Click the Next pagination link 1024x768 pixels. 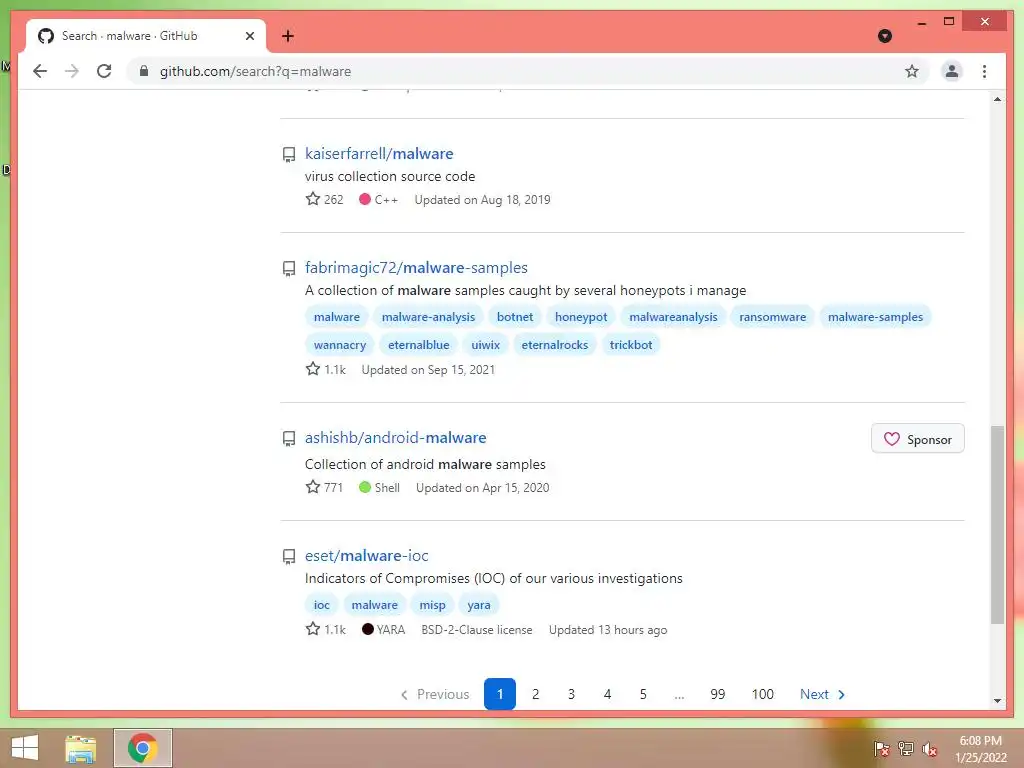823,694
